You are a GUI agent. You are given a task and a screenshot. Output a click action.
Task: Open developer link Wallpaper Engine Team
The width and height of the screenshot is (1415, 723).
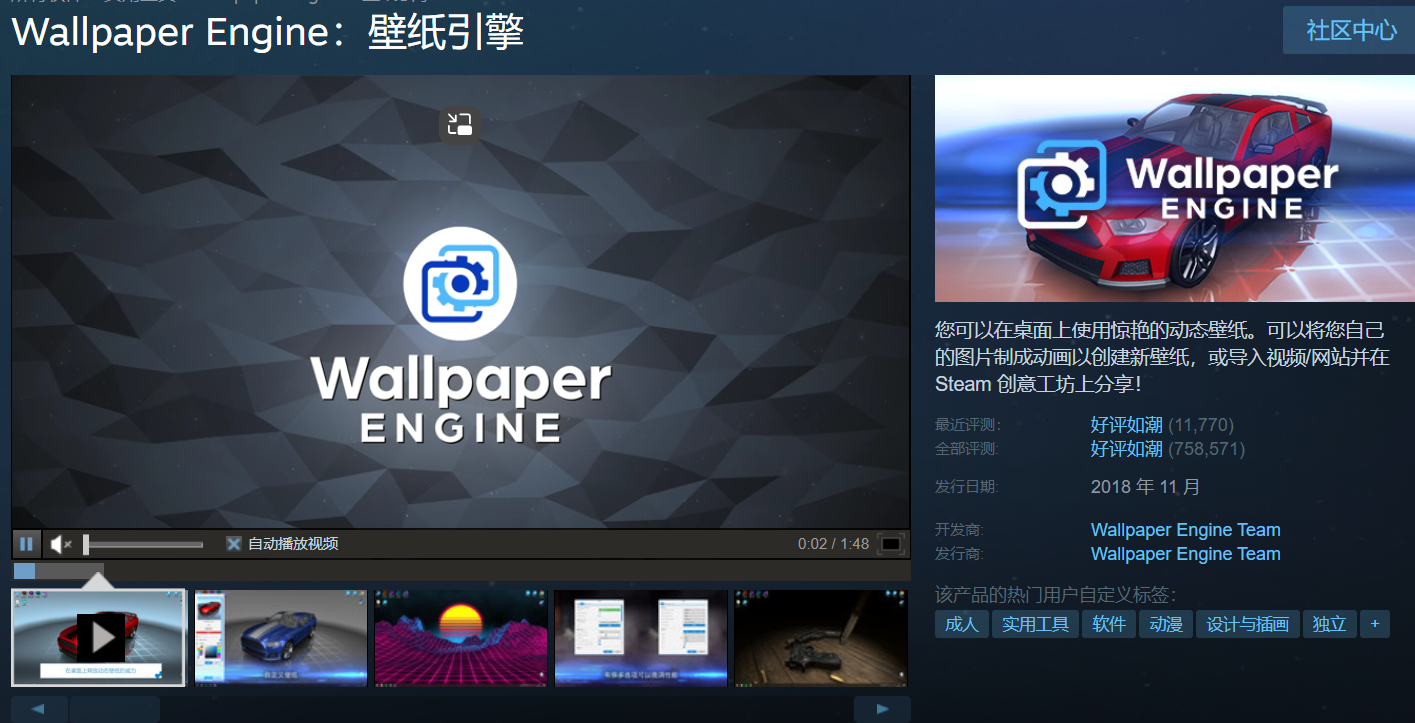1185,530
